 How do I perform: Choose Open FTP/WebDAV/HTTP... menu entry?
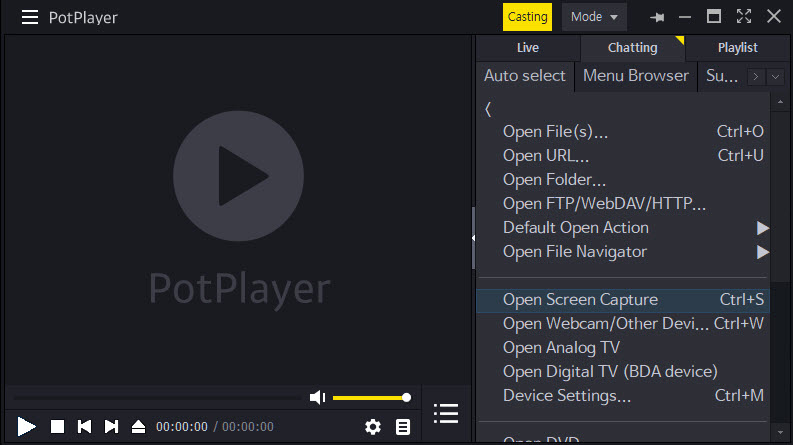[623, 204]
